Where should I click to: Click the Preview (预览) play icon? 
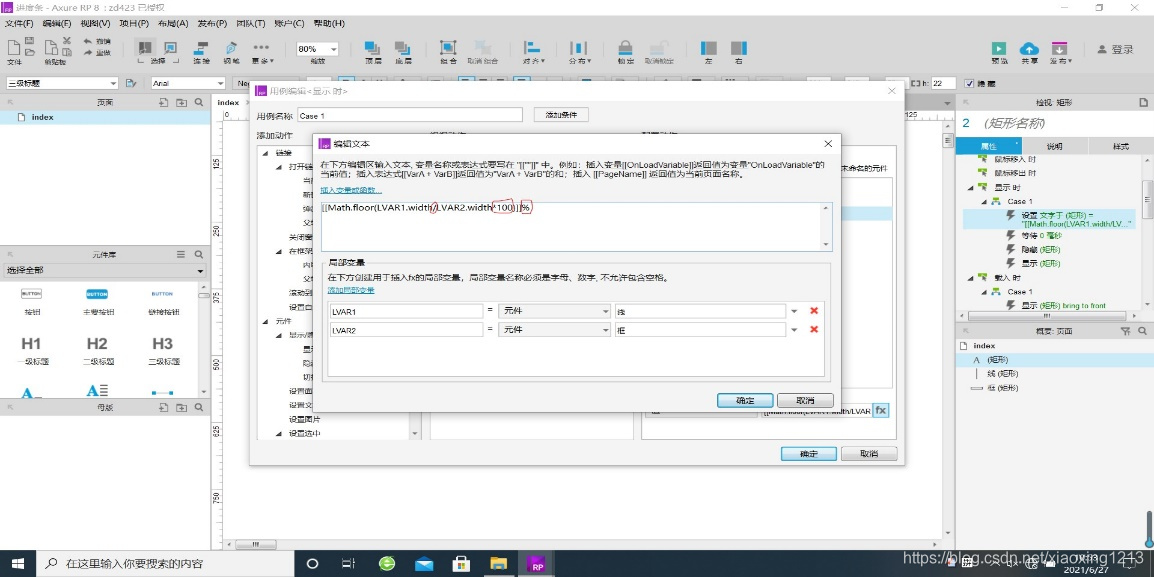click(x=999, y=48)
